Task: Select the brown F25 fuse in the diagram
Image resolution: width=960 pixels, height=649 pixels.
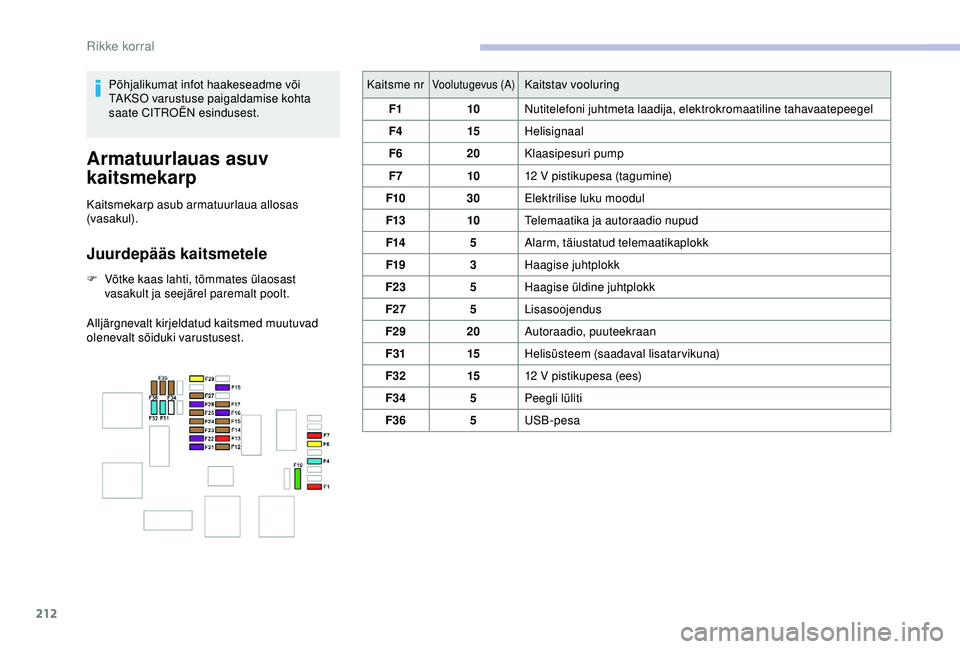Action: pyautogui.click(x=197, y=413)
